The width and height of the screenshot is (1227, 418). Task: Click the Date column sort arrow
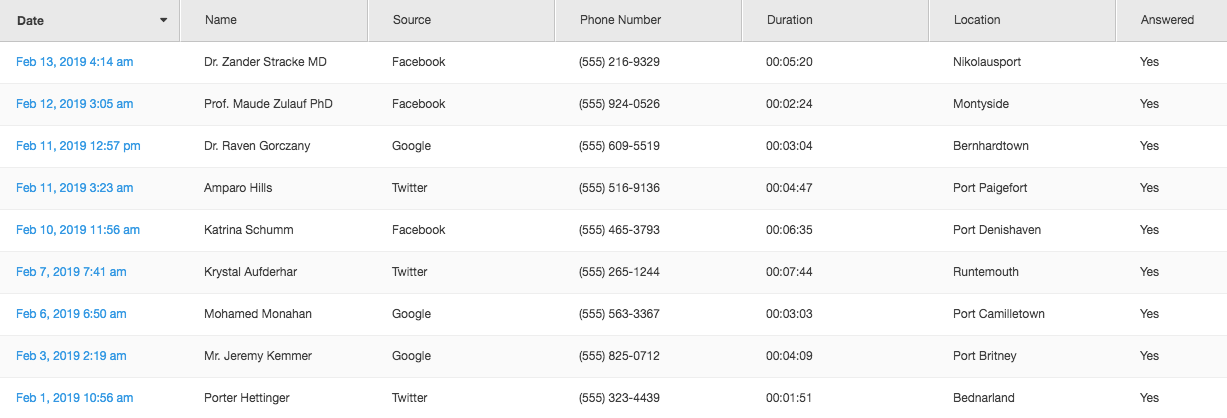click(x=163, y=21)
